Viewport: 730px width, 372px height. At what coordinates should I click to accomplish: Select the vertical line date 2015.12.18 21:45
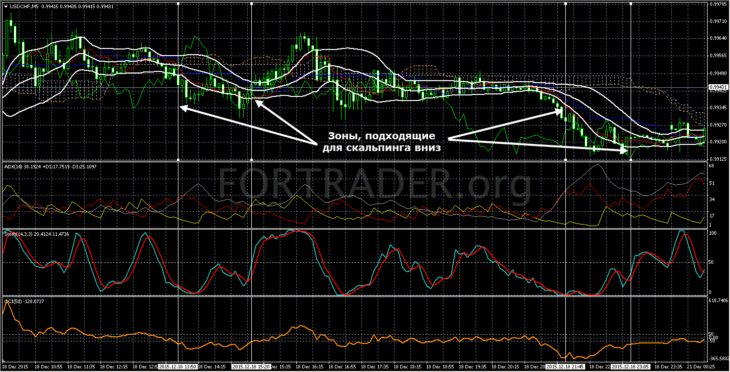565,367
